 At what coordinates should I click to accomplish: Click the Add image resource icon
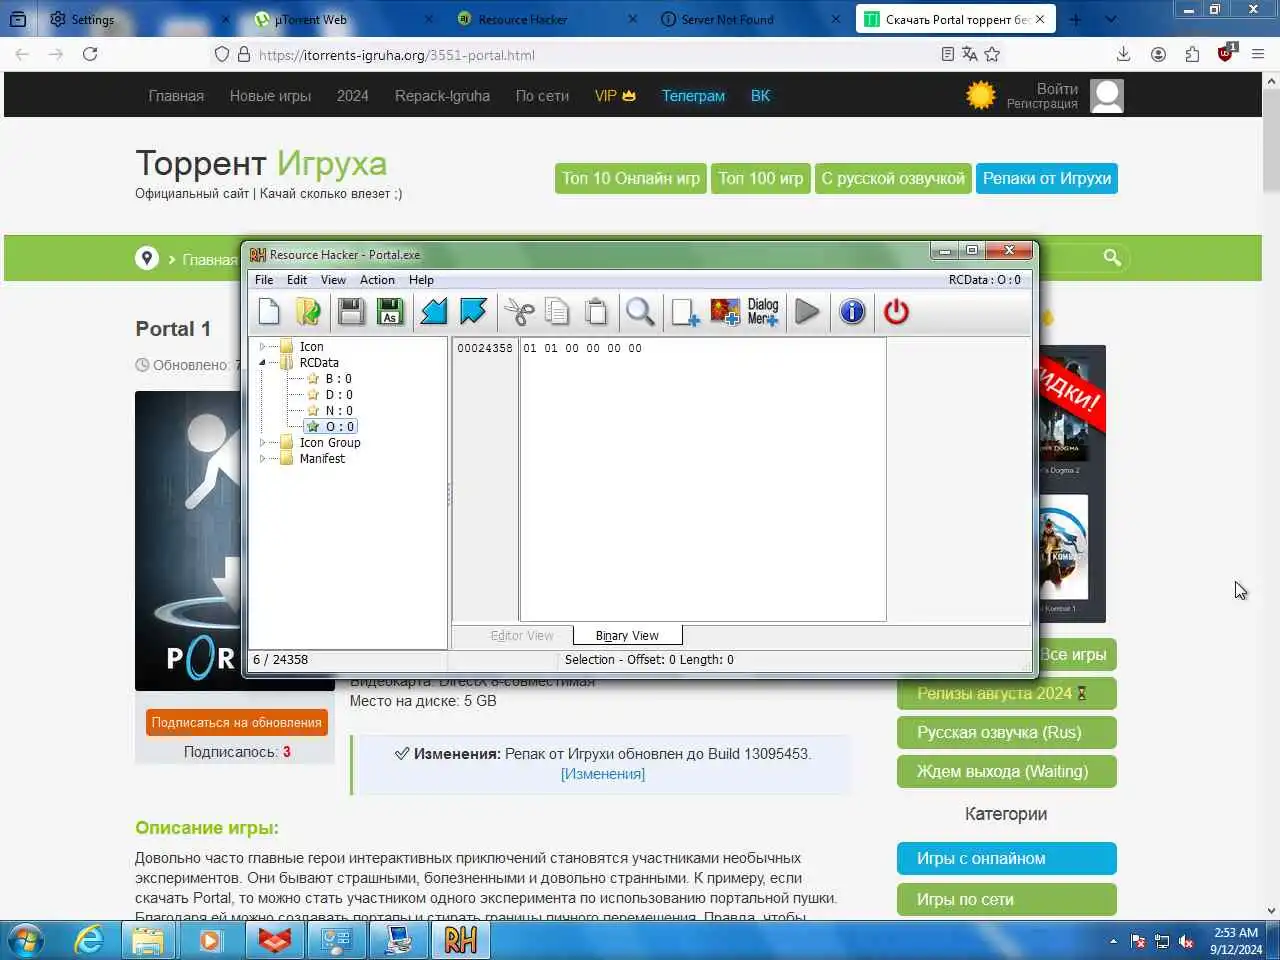pyautogui.click(x=725, y=312)
